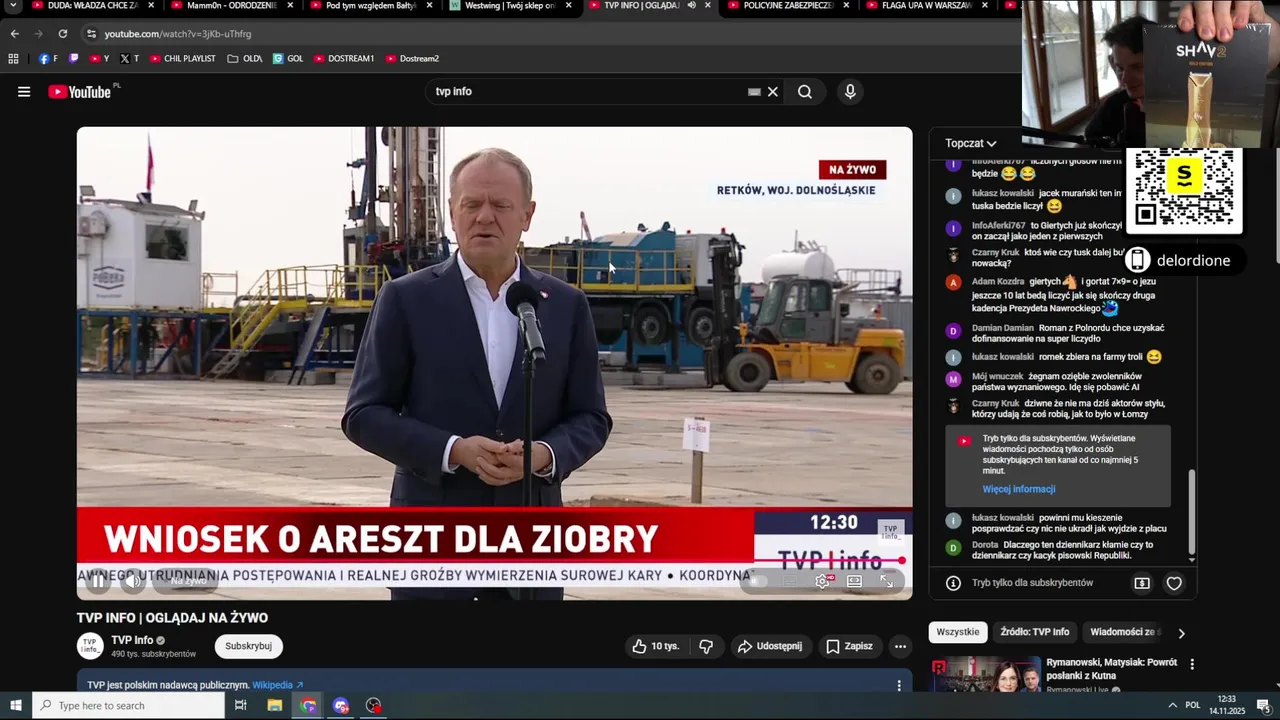Viewport: 1280px width, 720px height.
Task: Like the video with thumbs up
Action: 655,646
